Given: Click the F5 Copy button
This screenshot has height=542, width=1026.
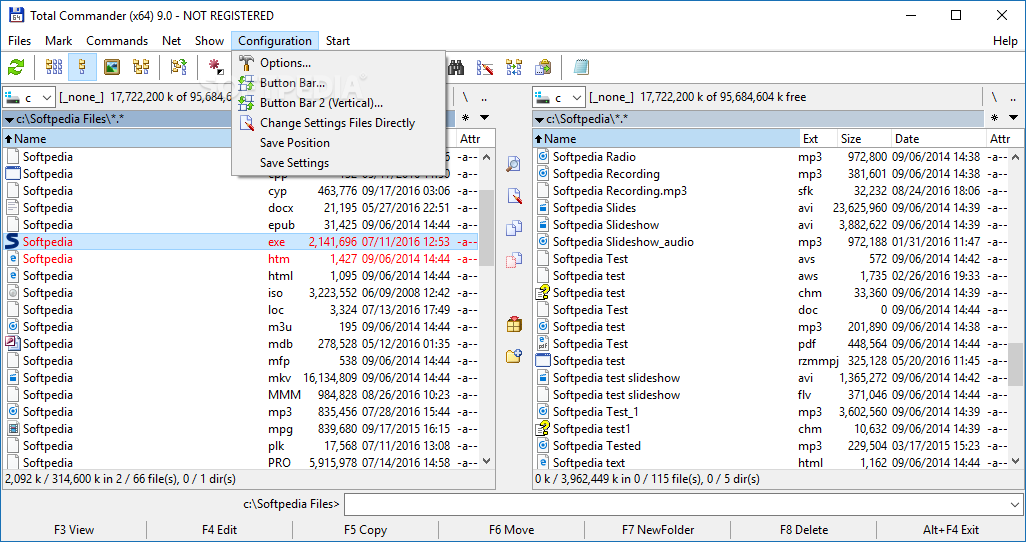Looking at the screenshot, I should click(365, 530).
